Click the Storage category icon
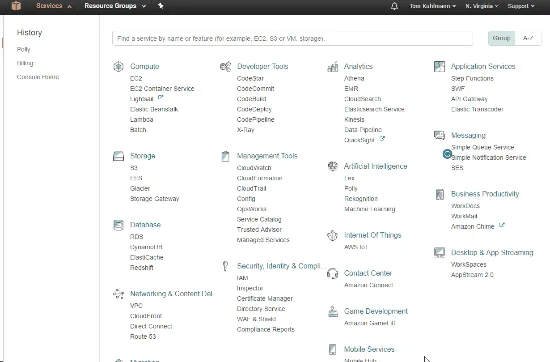The image size is (550, 362). [x=119, y=156]
